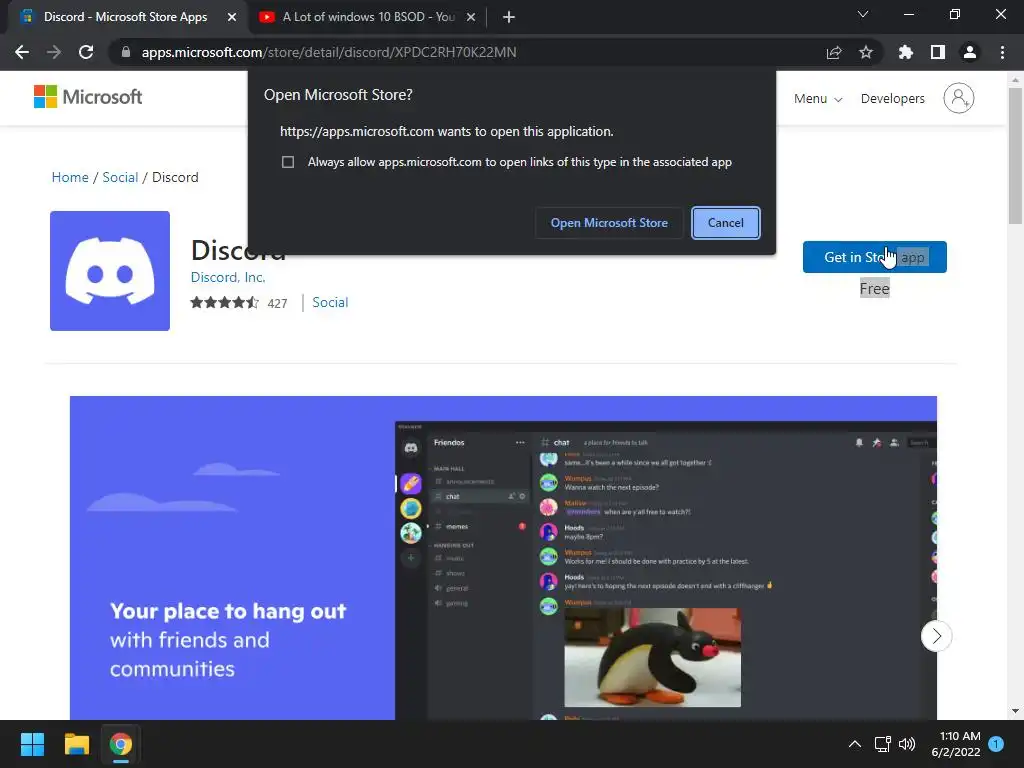Viewport: 1024px width, 768px height.
Task: Click the "Free" price text
Action: (x=874, y=289)
